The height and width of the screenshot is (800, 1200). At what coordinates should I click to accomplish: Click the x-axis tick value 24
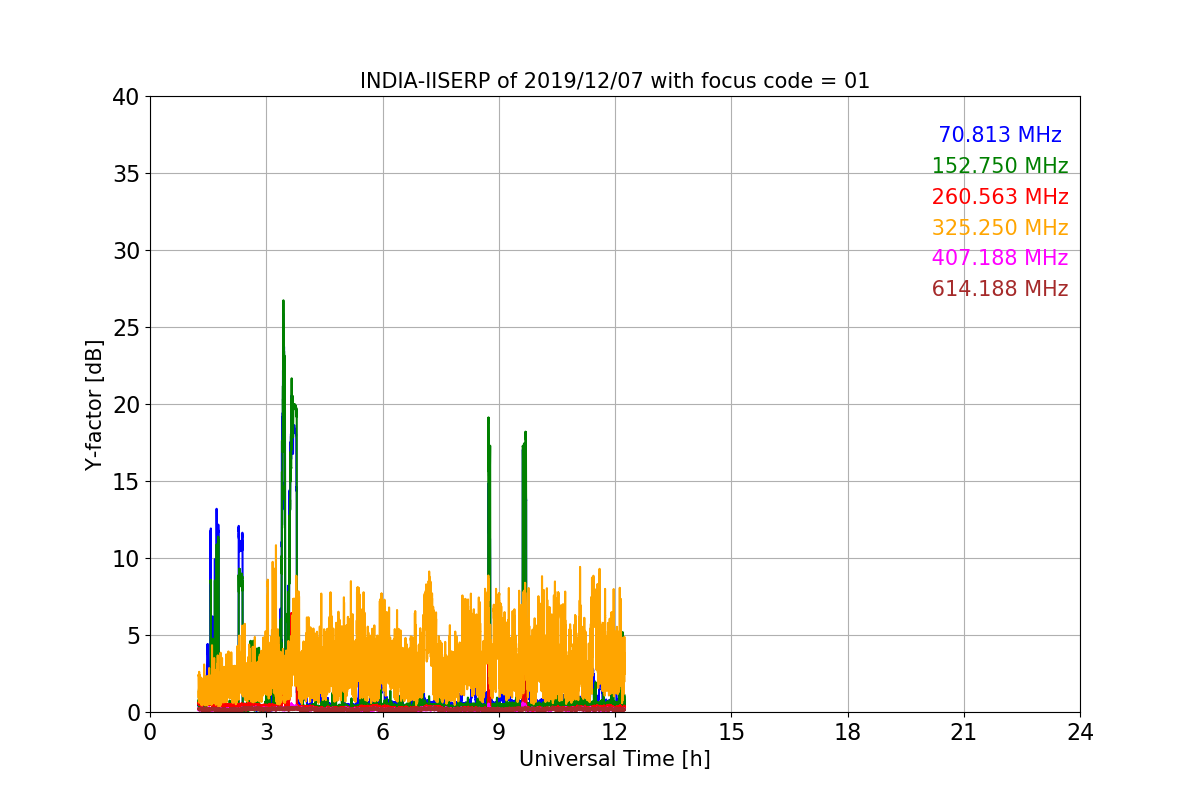tap(1080, 732)
